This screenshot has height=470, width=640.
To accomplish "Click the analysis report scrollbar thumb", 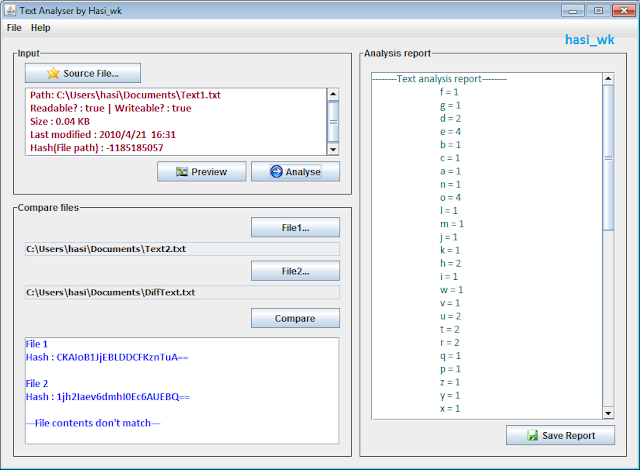I will (608, 157).
